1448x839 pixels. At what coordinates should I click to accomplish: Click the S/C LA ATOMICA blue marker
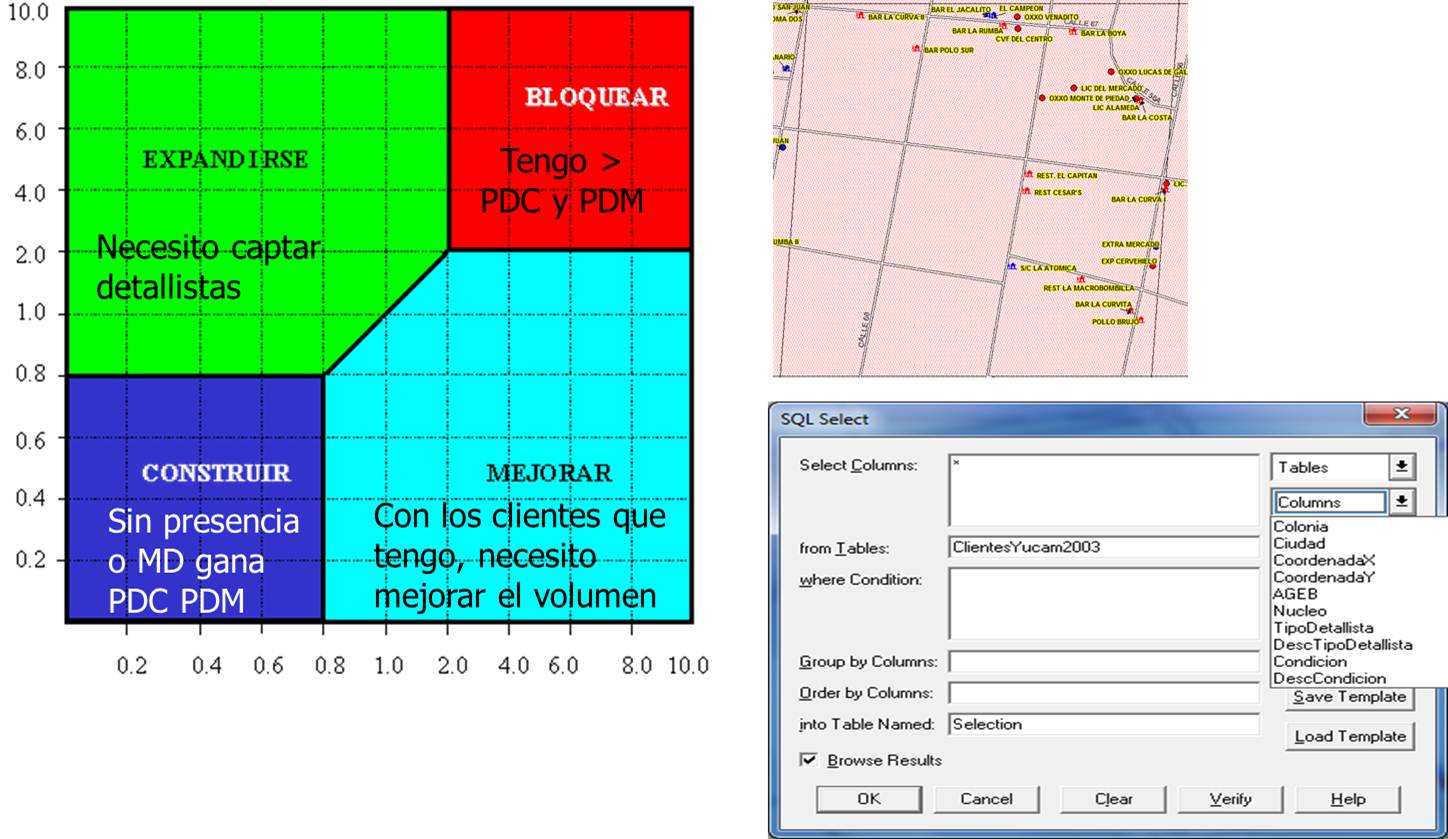pos(1012,266)
